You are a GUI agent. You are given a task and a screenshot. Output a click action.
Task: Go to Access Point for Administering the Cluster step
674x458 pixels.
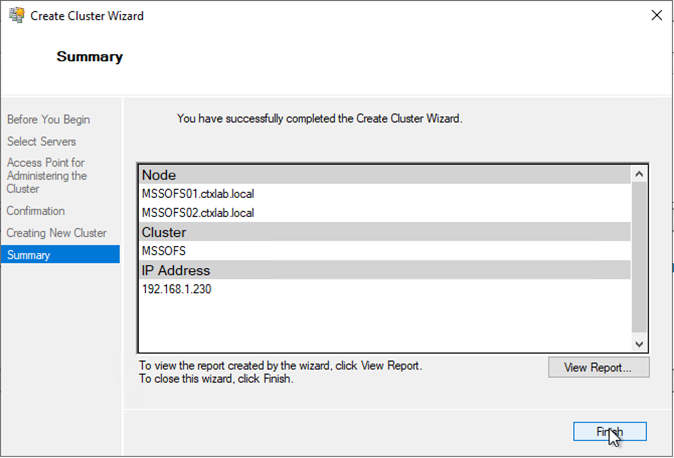47,175
